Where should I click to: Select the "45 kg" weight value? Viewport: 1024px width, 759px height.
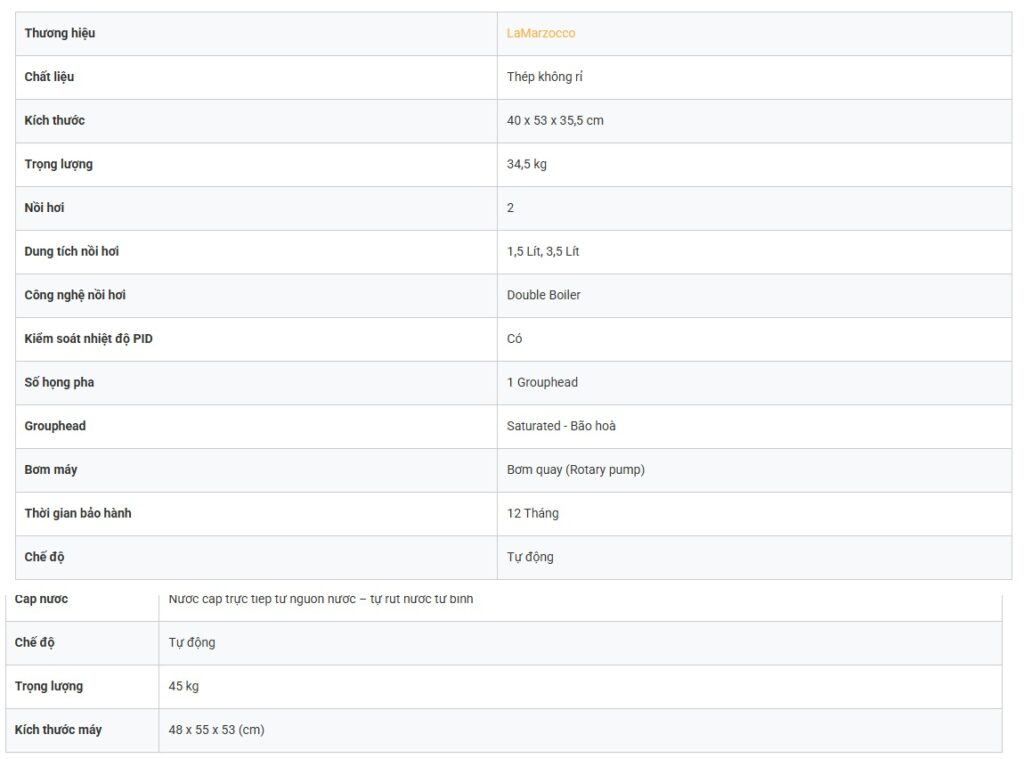184,686
